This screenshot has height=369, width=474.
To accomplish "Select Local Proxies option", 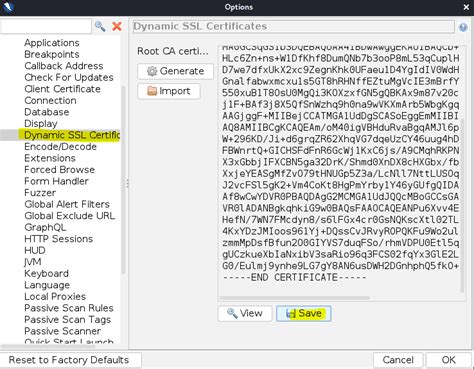I will tap(55, 297).
